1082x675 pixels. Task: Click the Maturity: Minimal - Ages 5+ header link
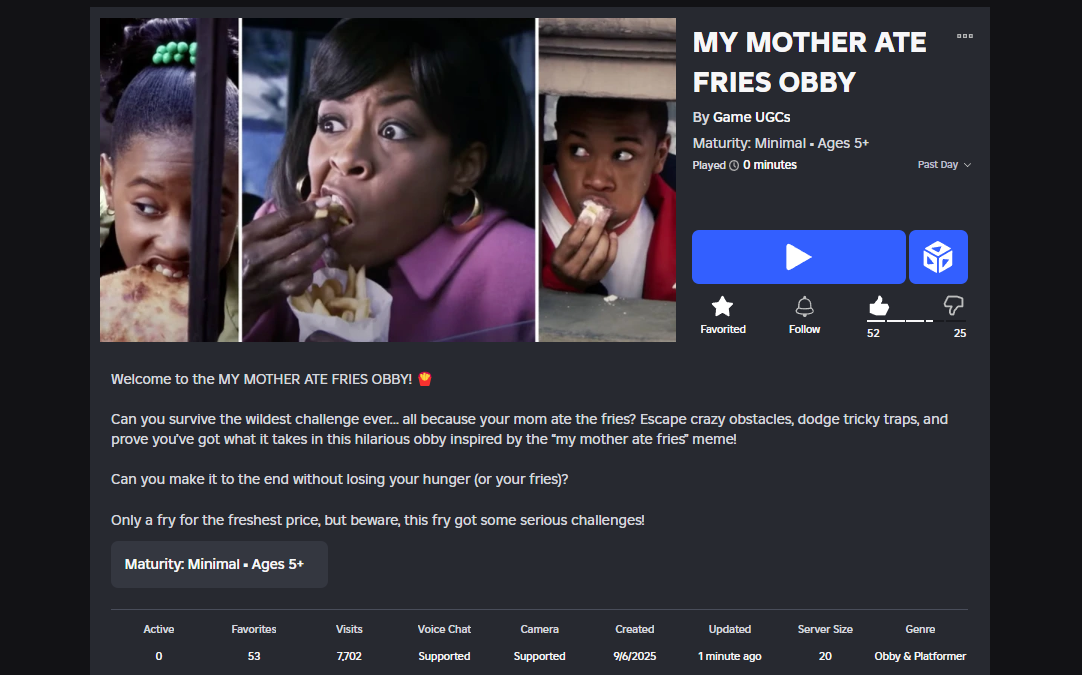point(780,144)
